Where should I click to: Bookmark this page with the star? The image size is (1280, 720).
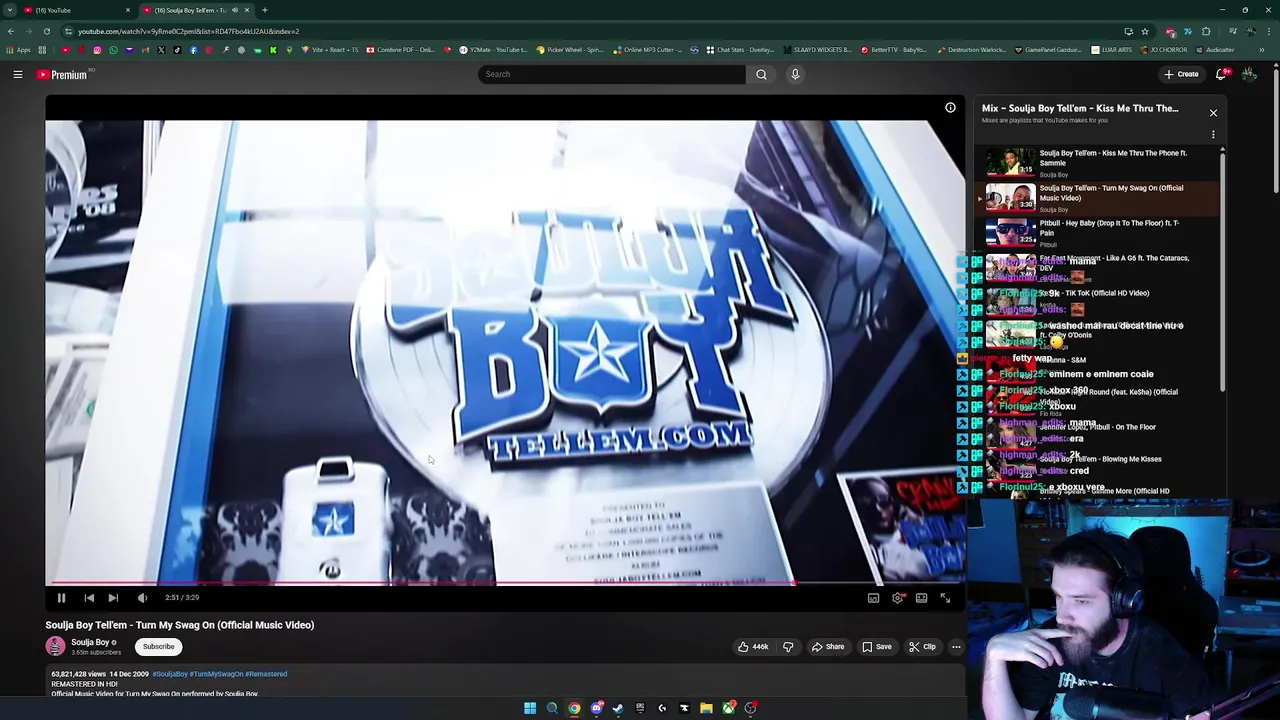coord(1145,31)
